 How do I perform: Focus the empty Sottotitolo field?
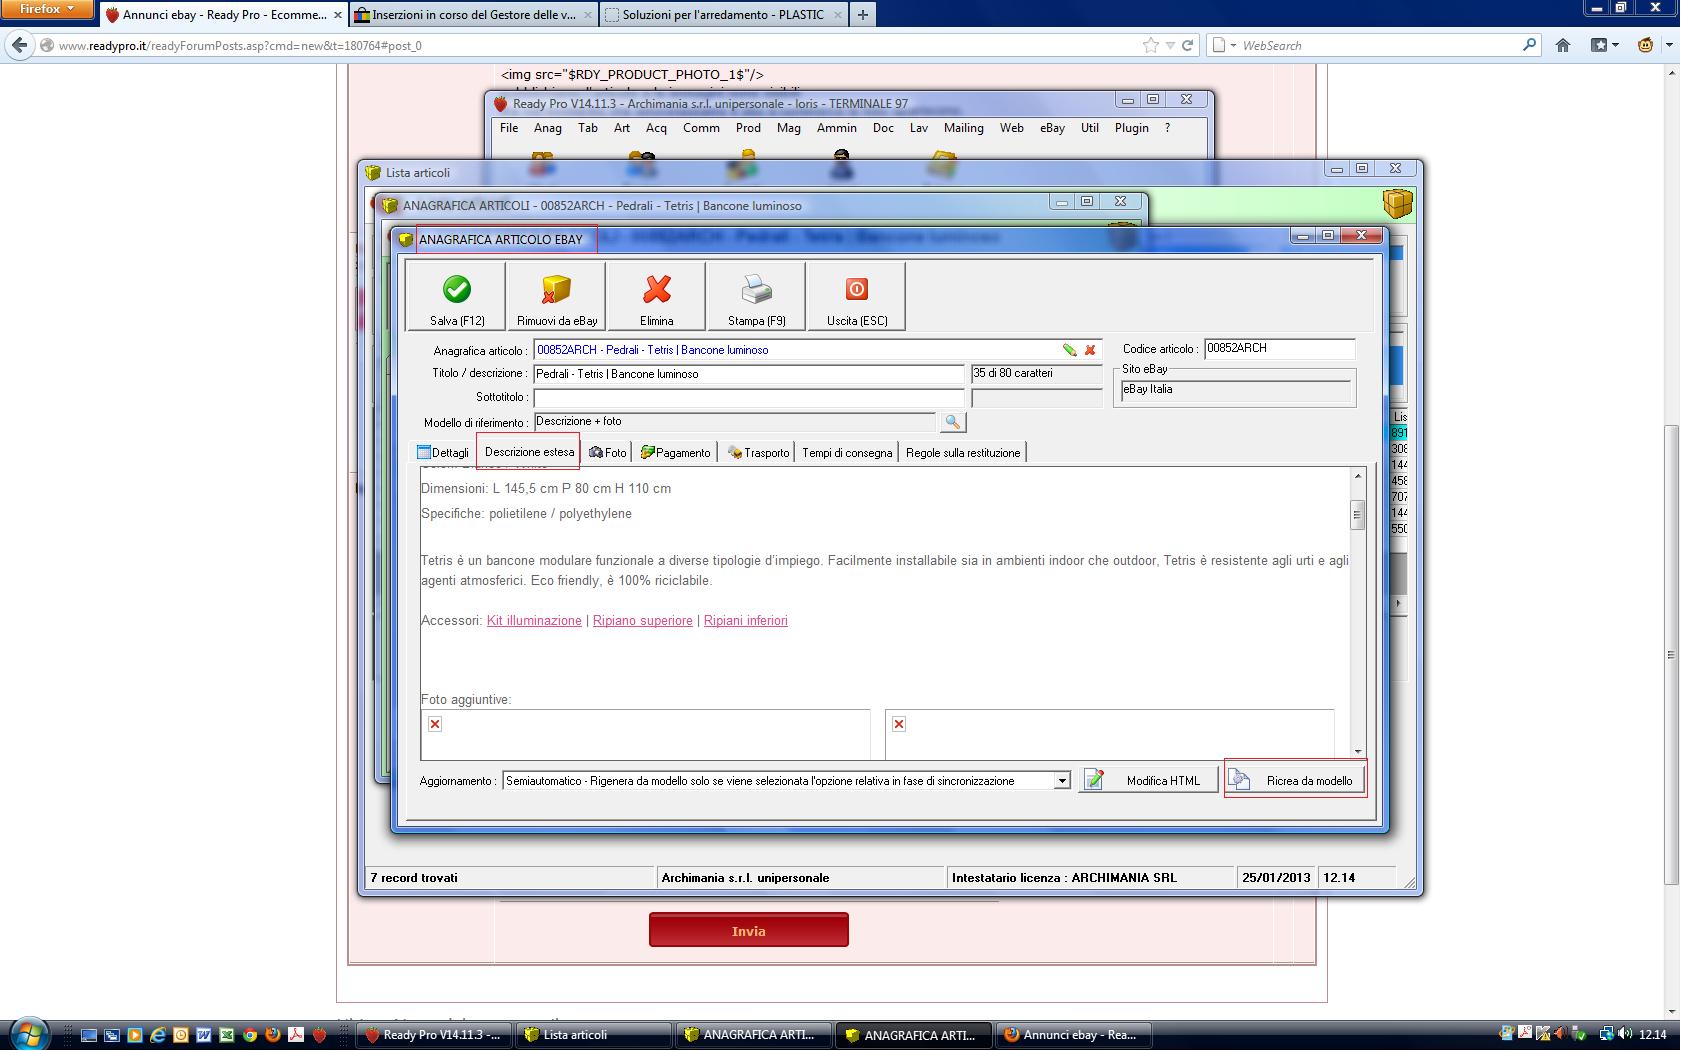click(749, 398)
